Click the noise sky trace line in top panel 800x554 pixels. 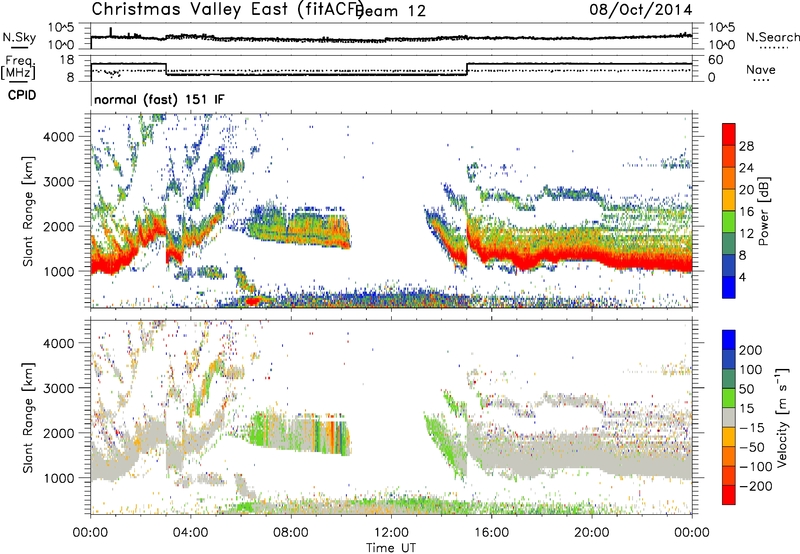point(391,39)
